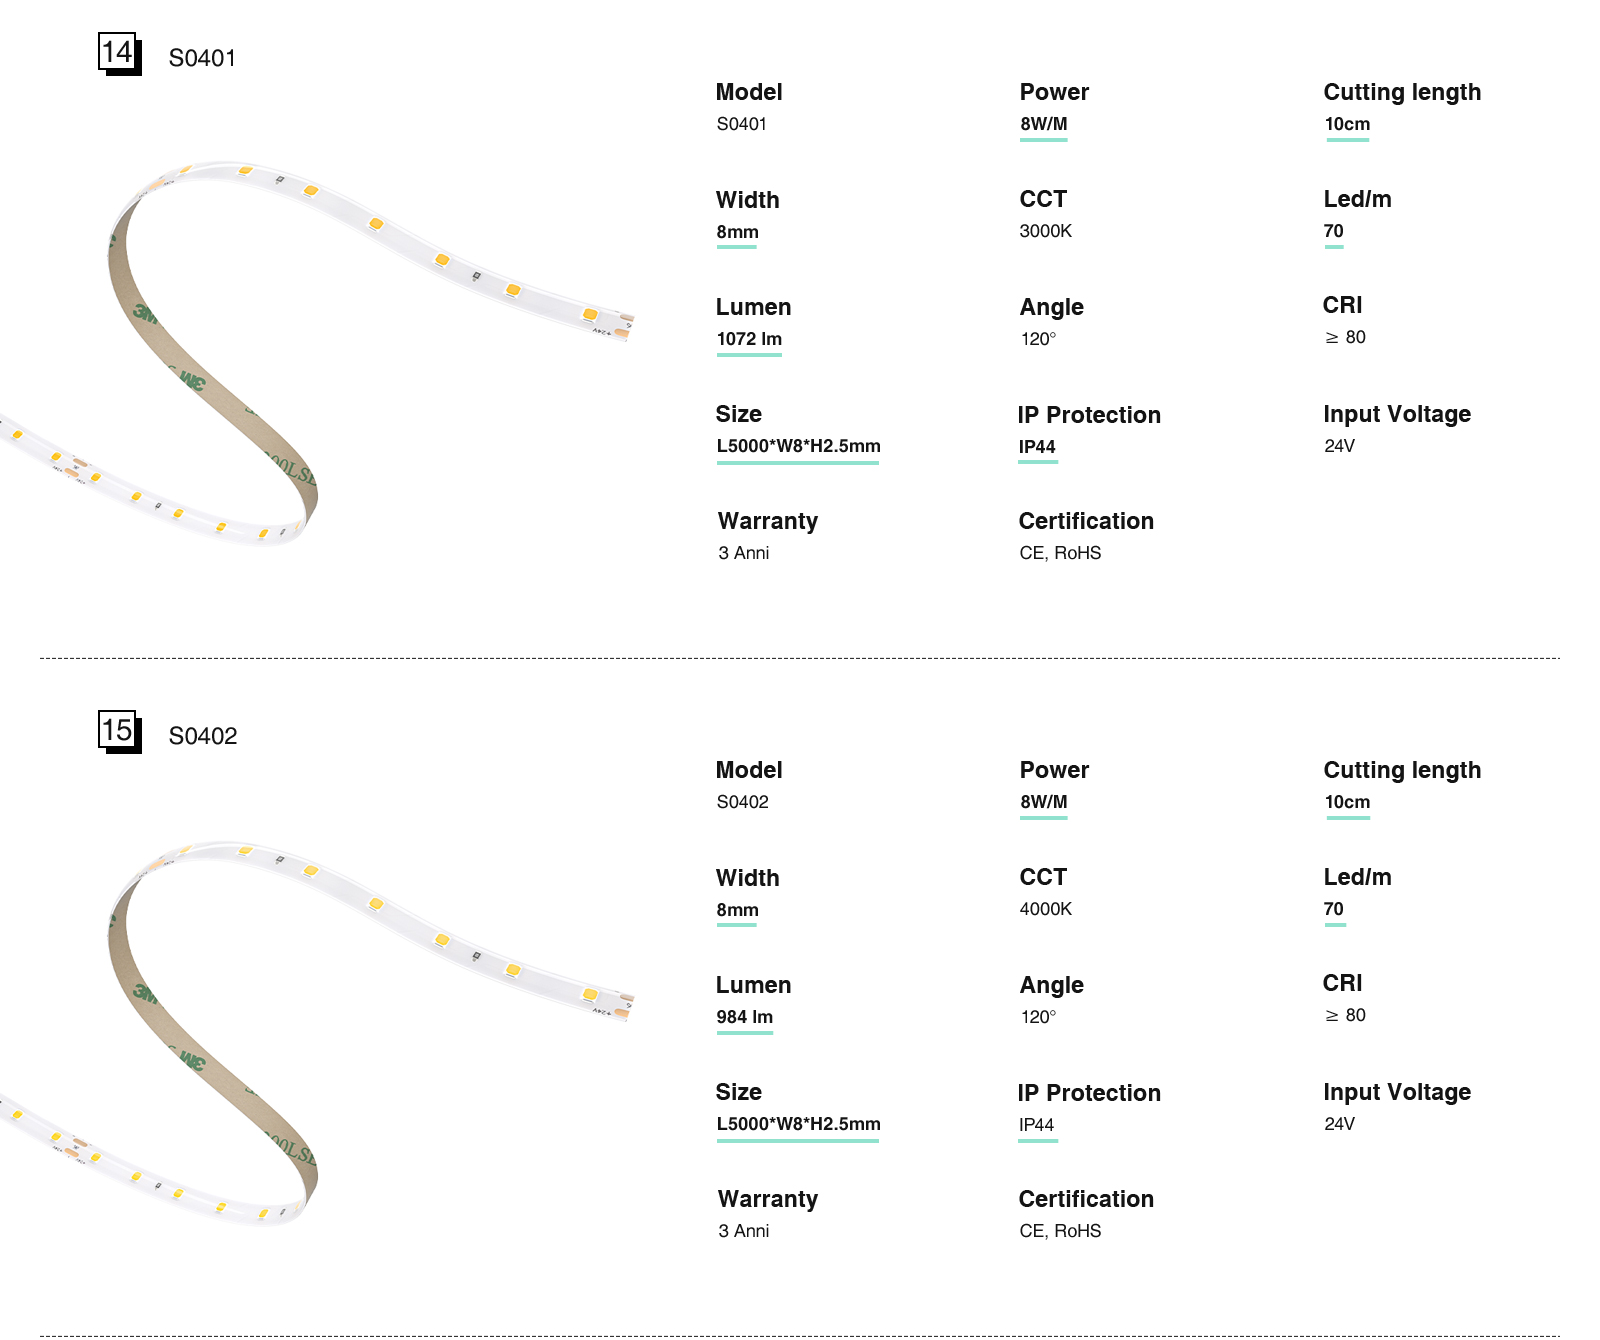This screenshot has height=1340, width=1600.
Task: Open the S0402 LED strip image
Action: click(315, 1030)
